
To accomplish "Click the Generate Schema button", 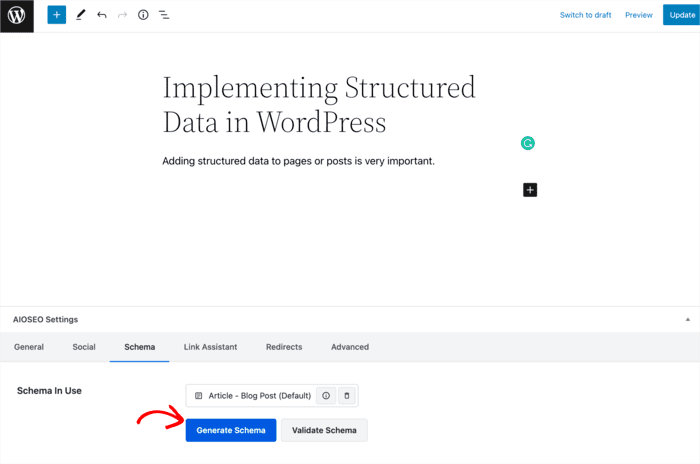I will 231,430.
